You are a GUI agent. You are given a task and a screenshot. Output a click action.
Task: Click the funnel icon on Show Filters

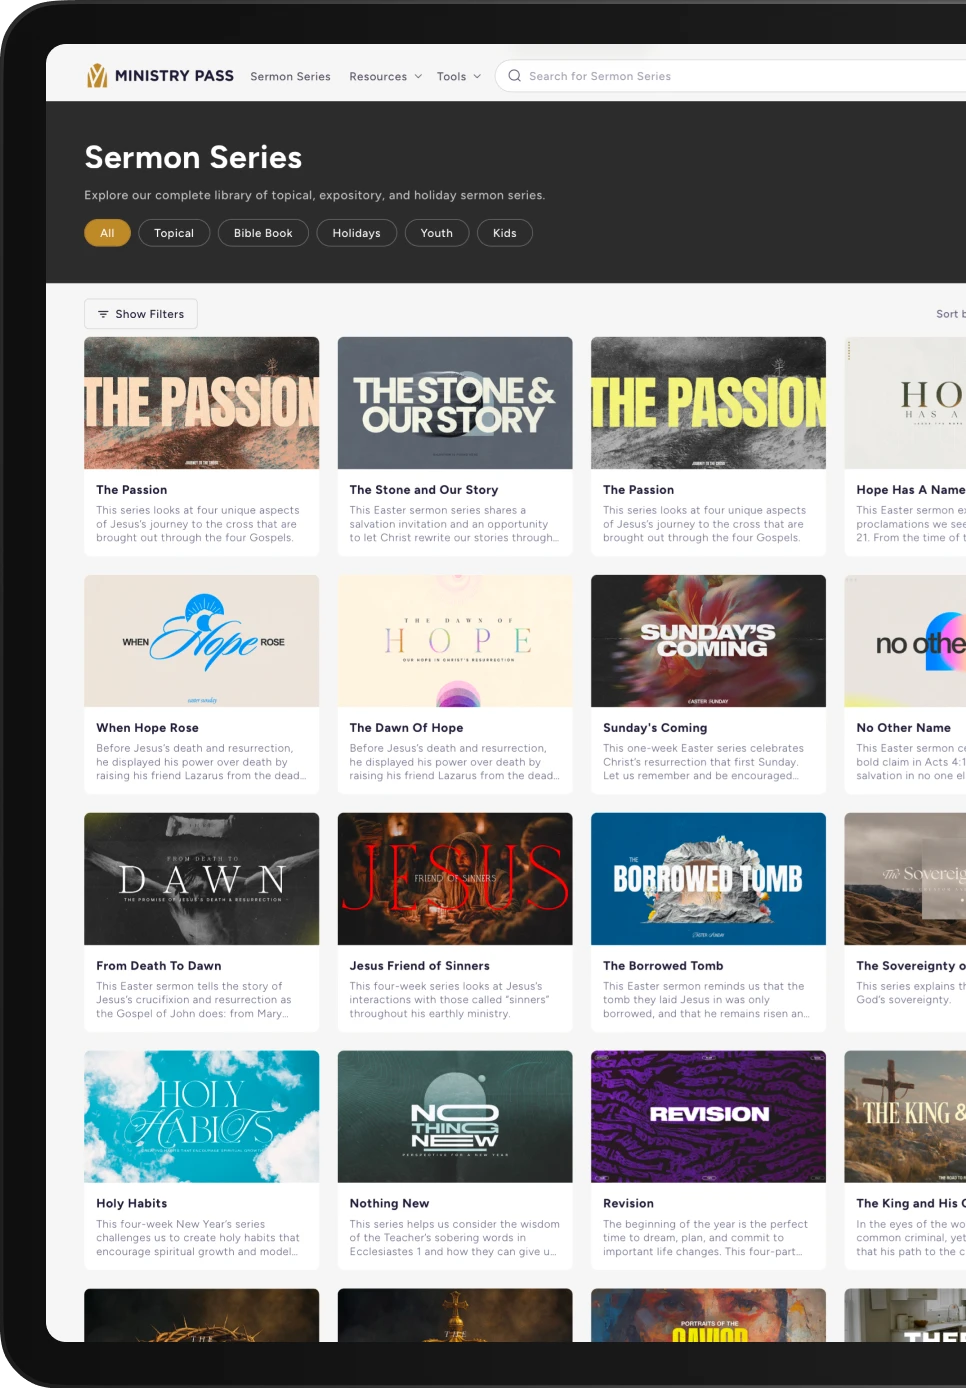coord(102,314)
